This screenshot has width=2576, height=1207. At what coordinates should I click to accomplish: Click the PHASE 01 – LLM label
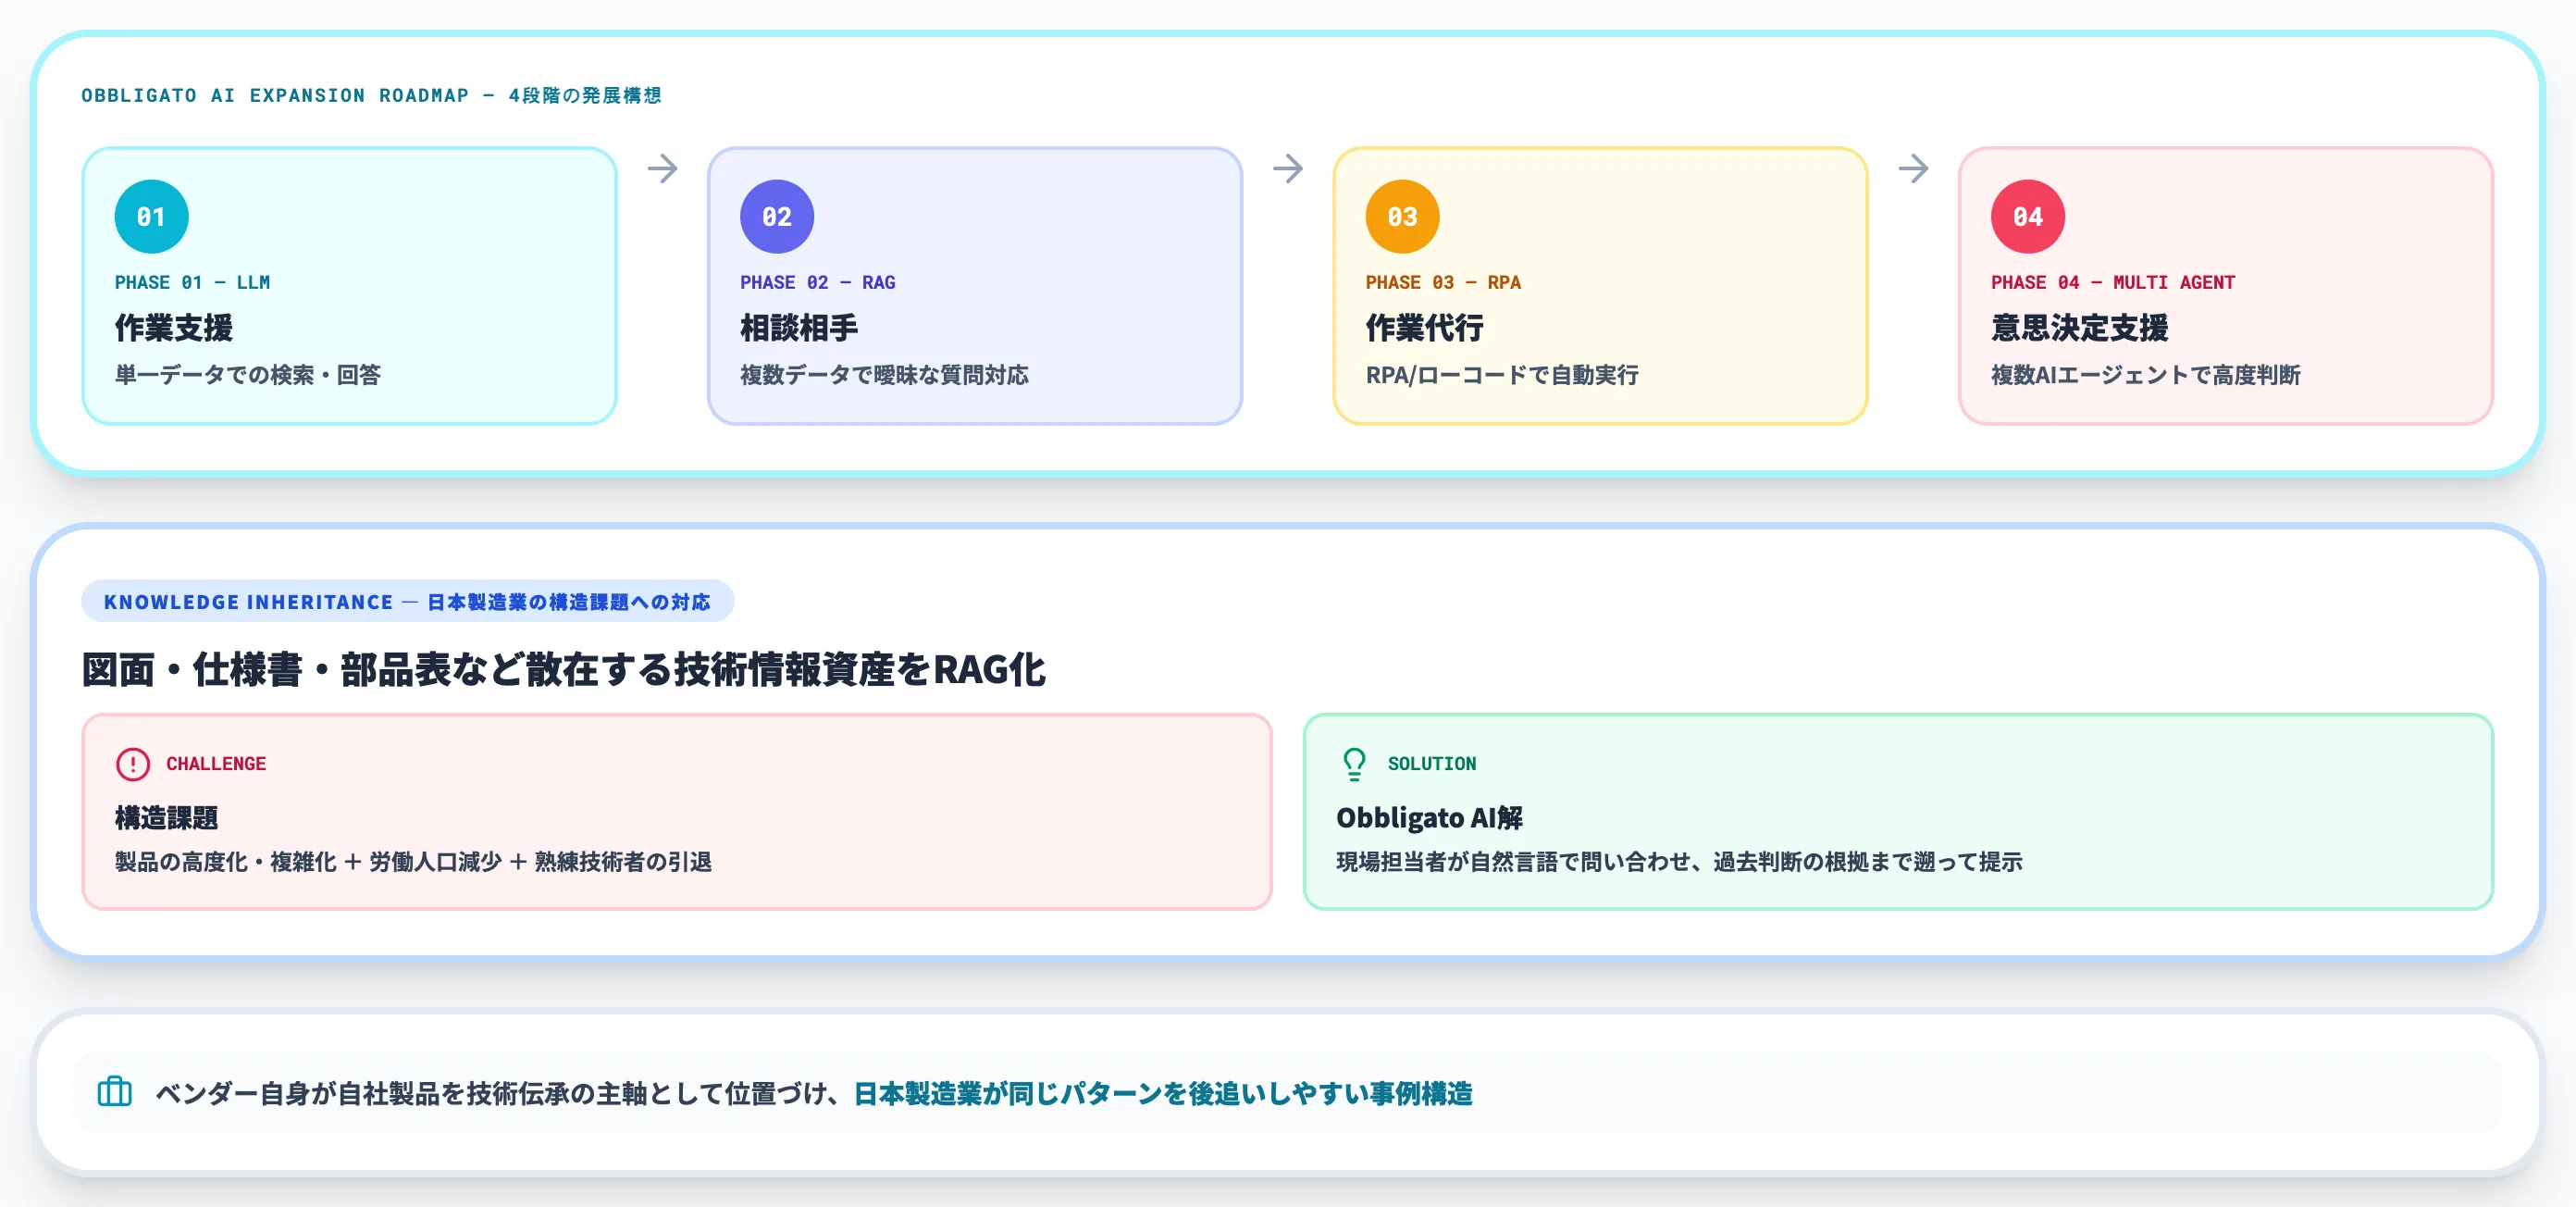coord(192,282)
